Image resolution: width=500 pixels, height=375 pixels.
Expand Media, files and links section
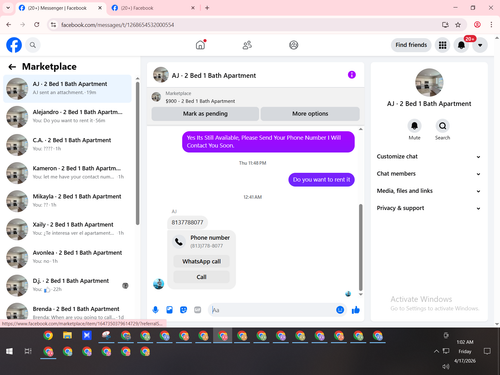coord(429,191)
